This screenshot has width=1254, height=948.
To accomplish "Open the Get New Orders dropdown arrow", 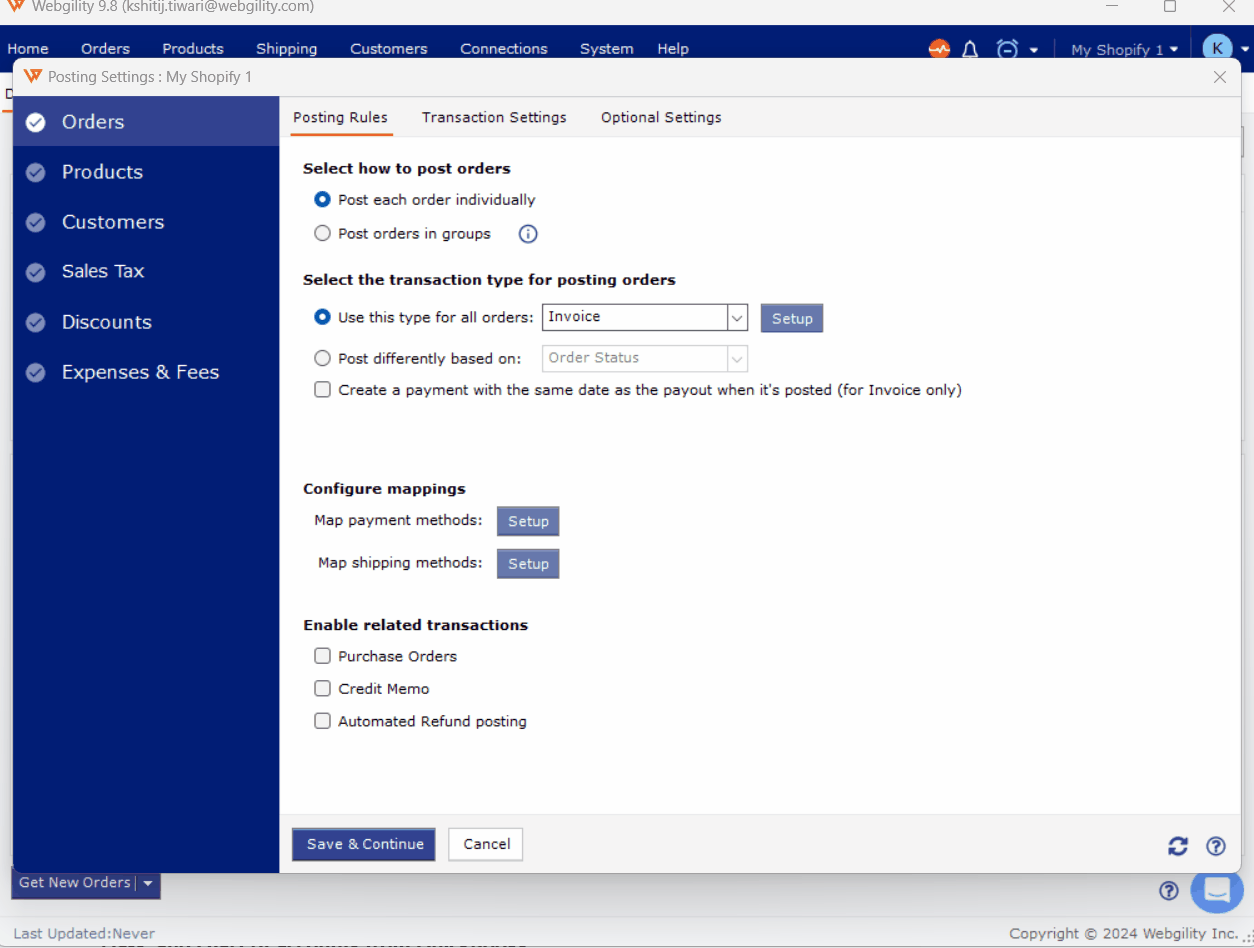I will coord(148,883).
